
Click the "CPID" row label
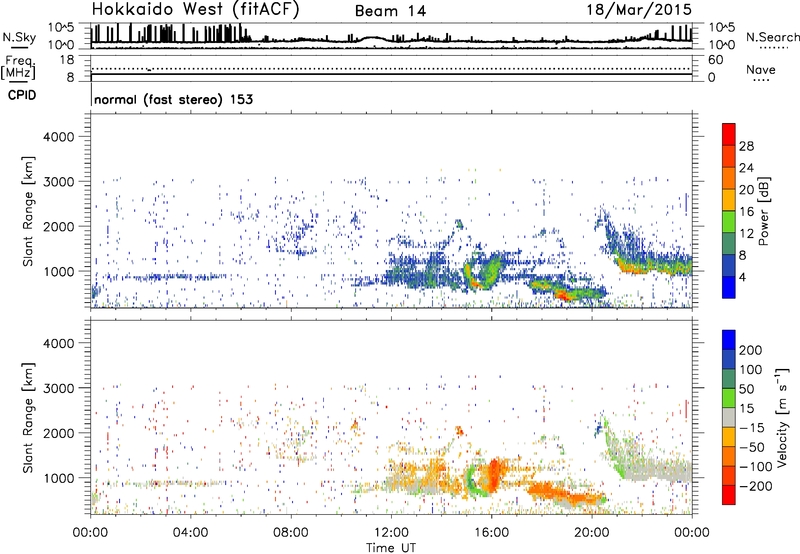click(x=22, y=95)
